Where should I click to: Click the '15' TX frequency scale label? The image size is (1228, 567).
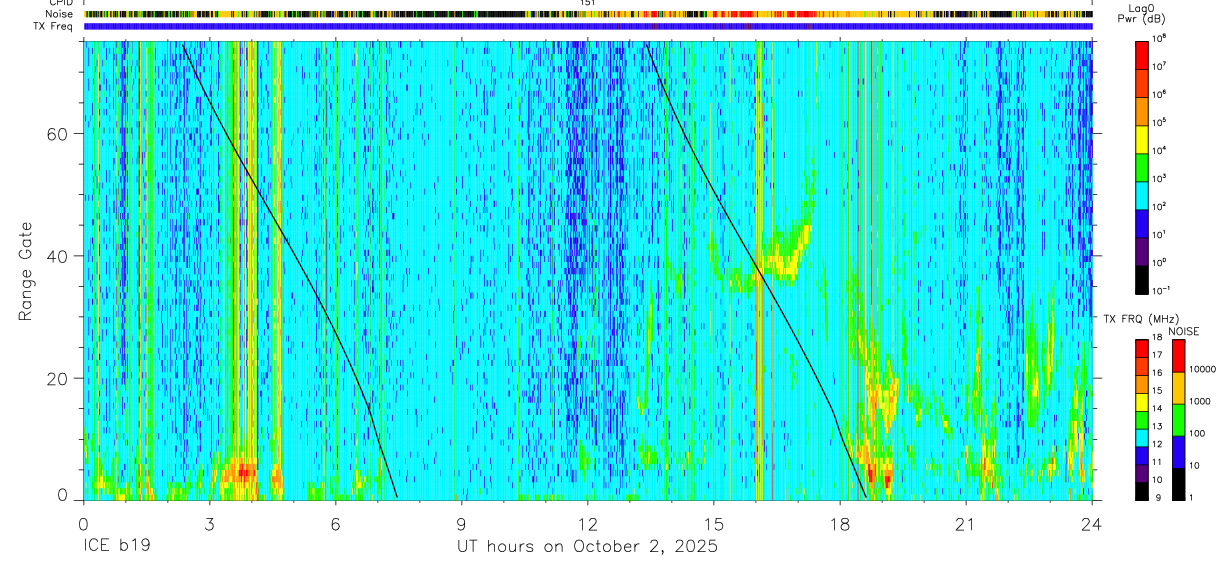1158,391
